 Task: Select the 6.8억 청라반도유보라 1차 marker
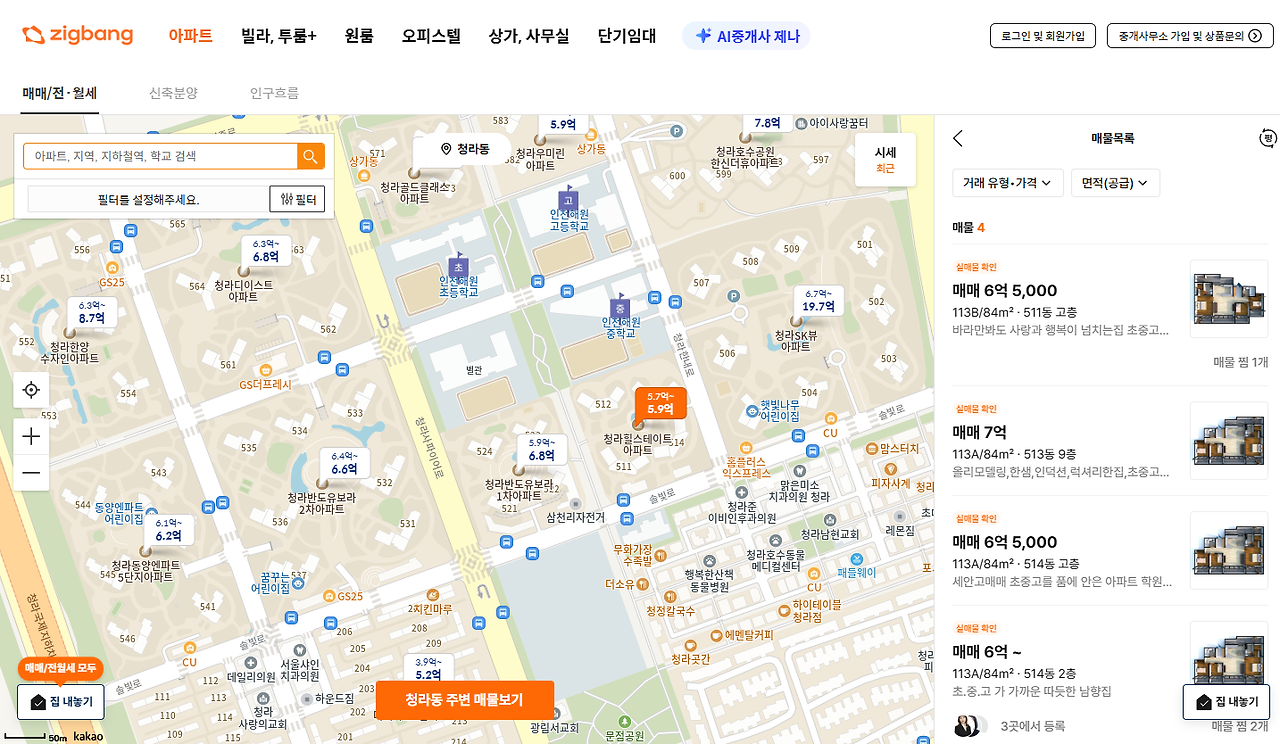(541, 450)
